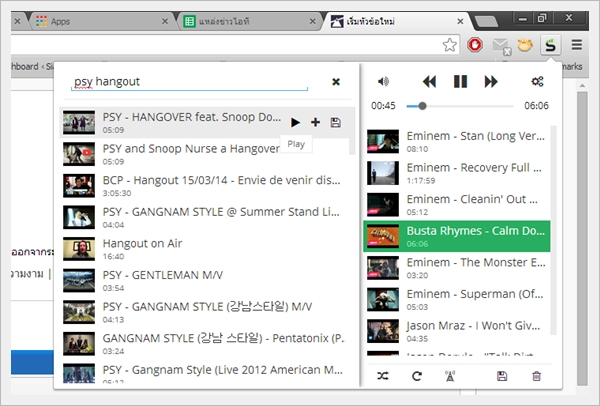
Task: Close the เริ่มหัวข้อใหม่ tab
Action: click(x=460, y=21)
